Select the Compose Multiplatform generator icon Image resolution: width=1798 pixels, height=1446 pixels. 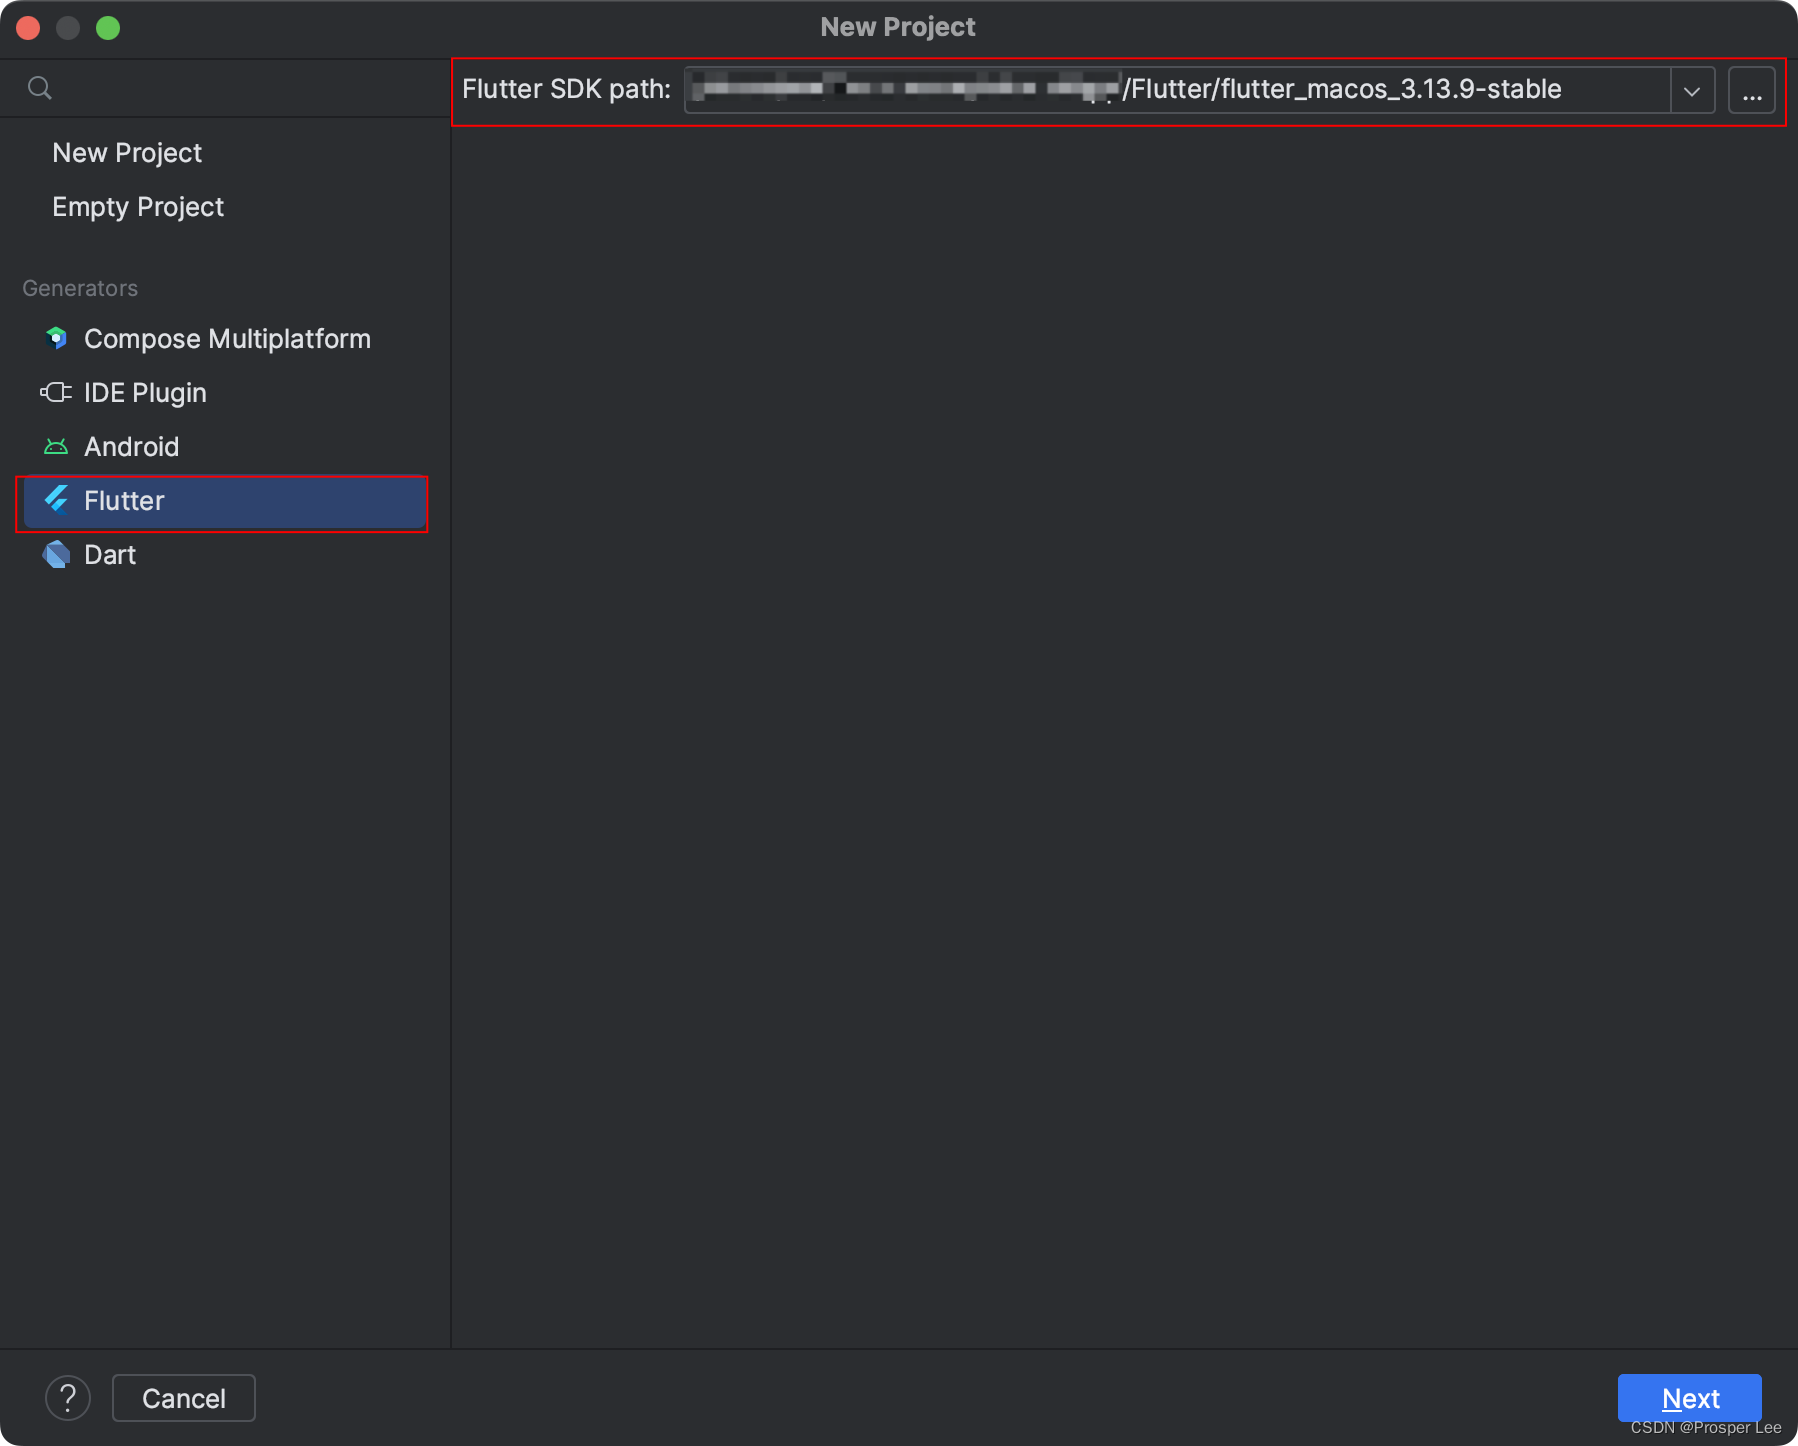click(56, 338)
